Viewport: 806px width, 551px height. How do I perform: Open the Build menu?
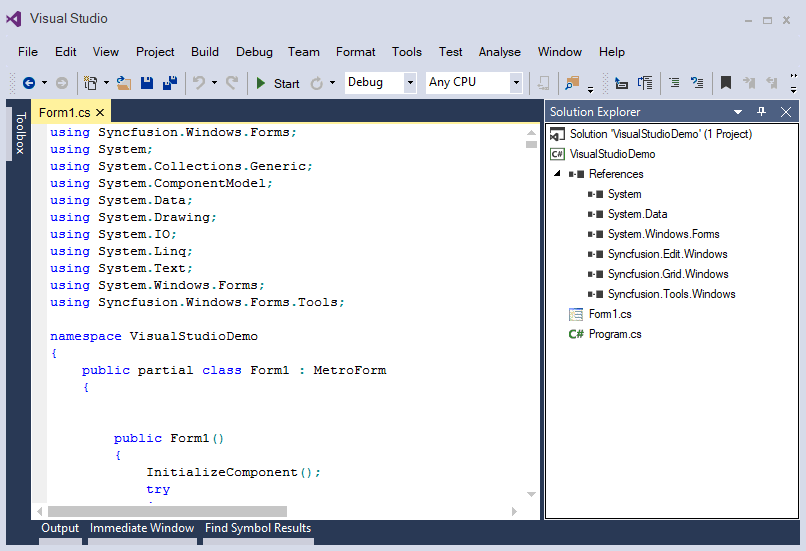pyautogui.click(x=205, y=52)
